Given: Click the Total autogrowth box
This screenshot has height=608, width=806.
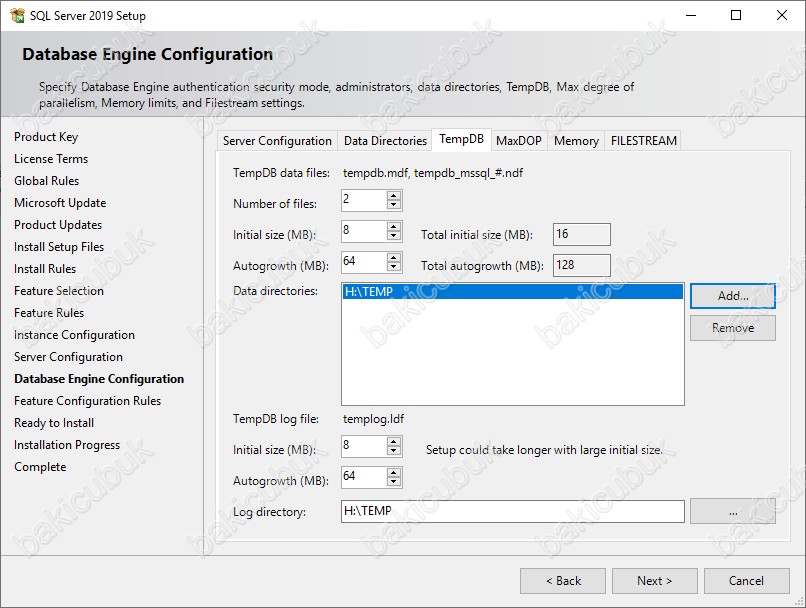Looking at the screenshot, I should [582, 265].
